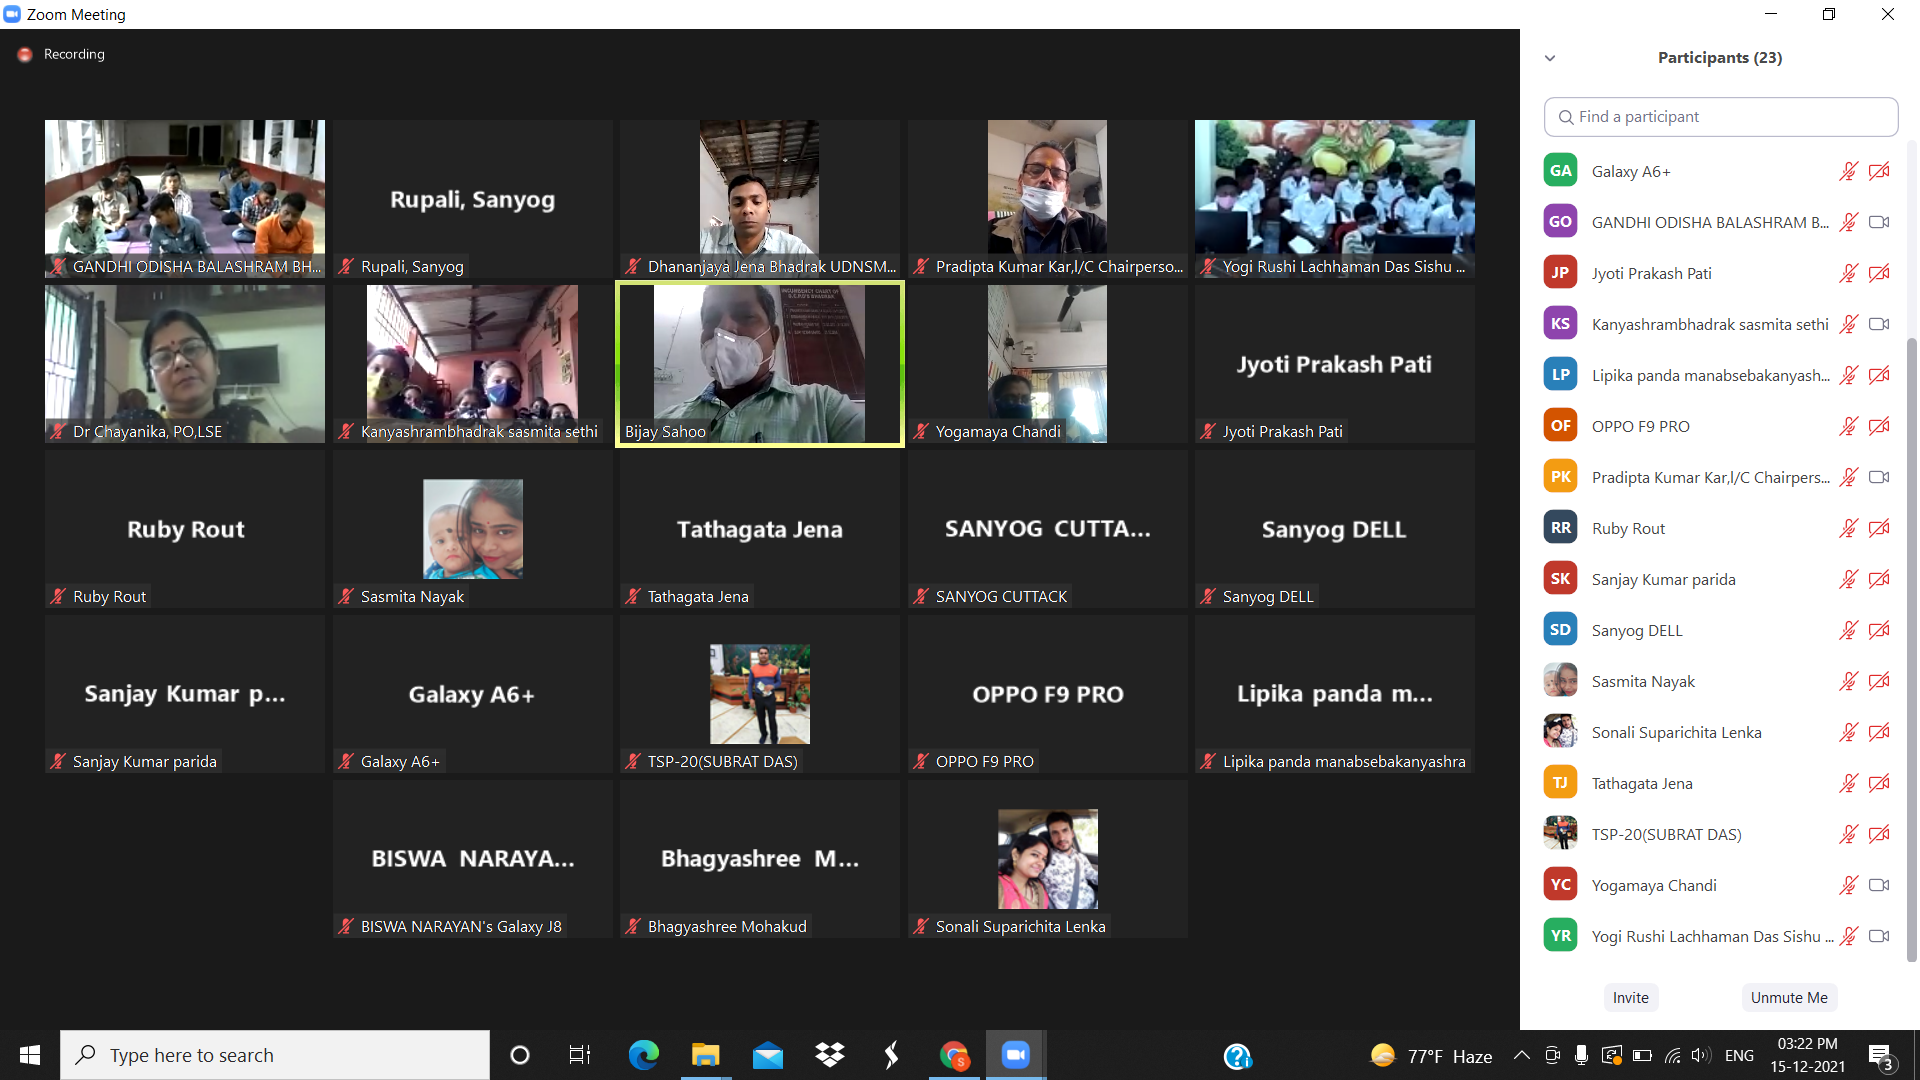Open the Zoom app in taskbar
Viewport: 1920px width, 1080px height.
[1015, 1055]
